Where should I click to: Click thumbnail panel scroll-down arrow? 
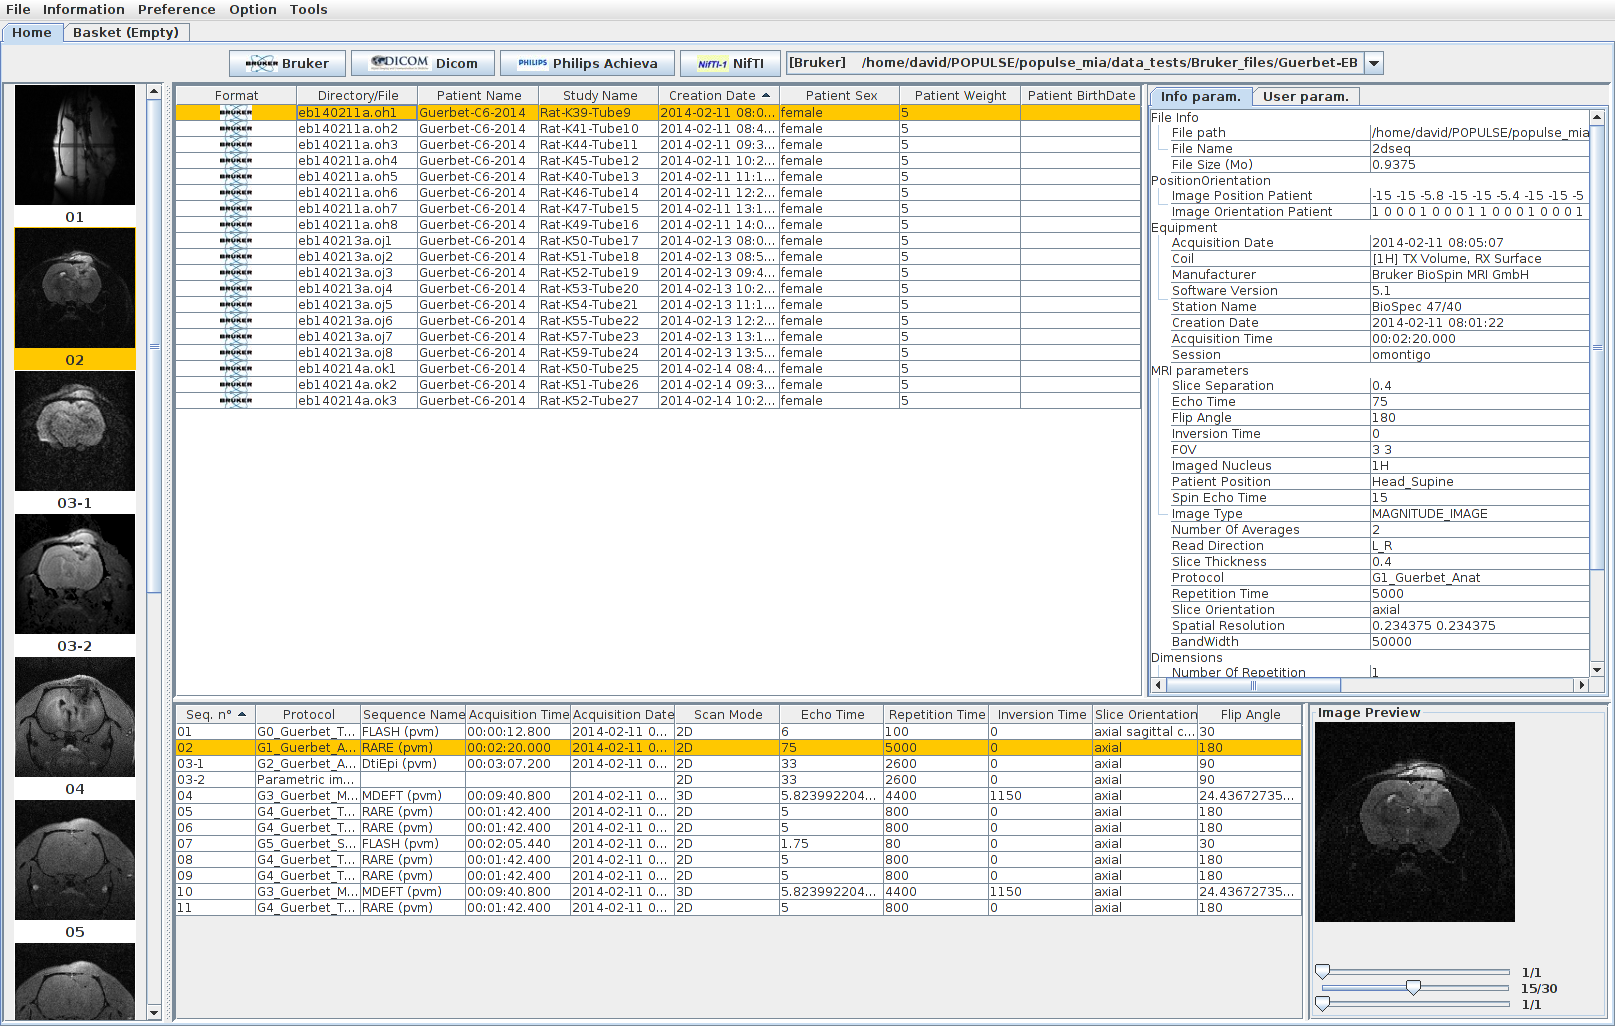[x=154, y=1012]
